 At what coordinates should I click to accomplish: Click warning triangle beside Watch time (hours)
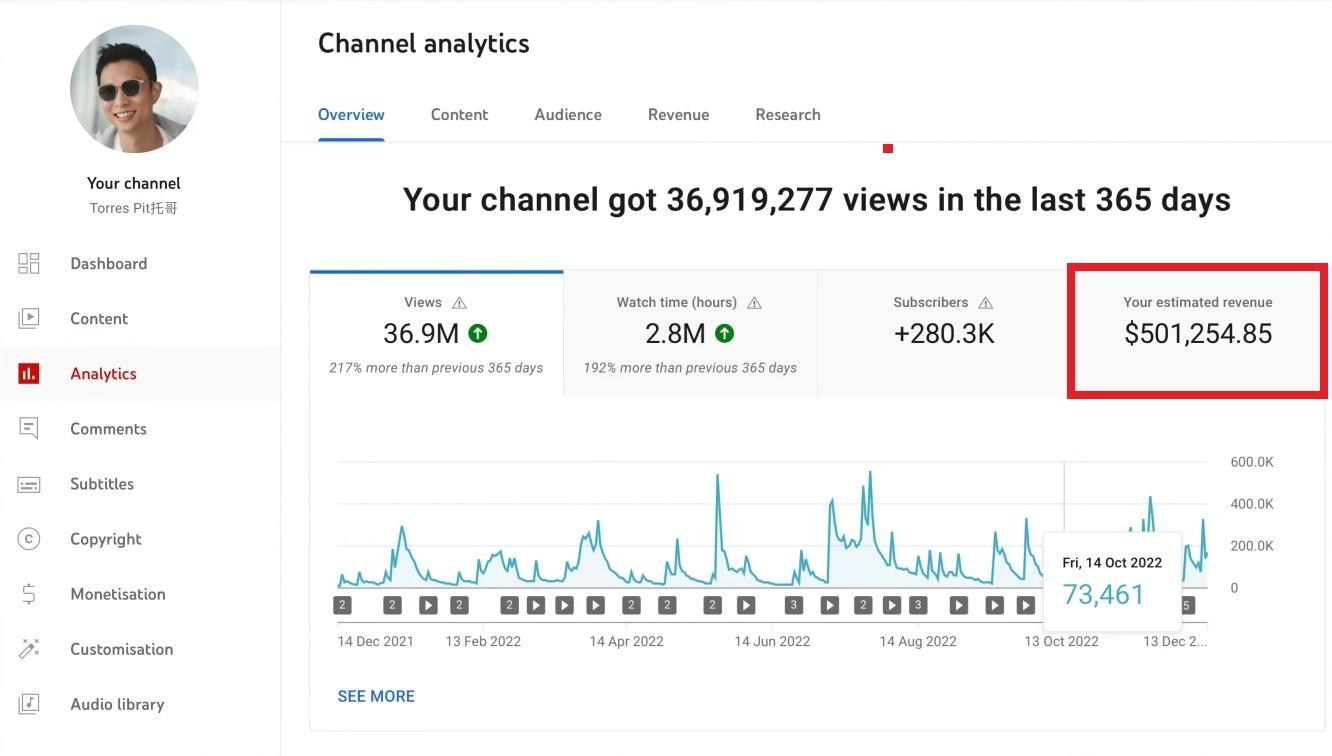[755, 303]
